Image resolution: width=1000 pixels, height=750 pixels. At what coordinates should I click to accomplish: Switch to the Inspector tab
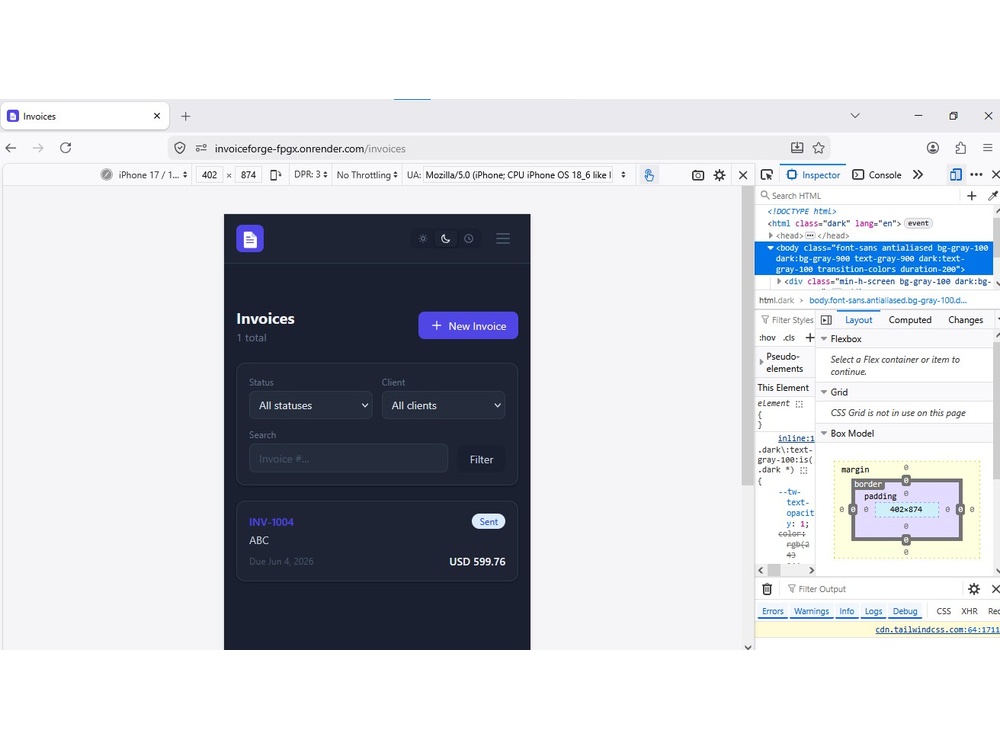[813, 175]
